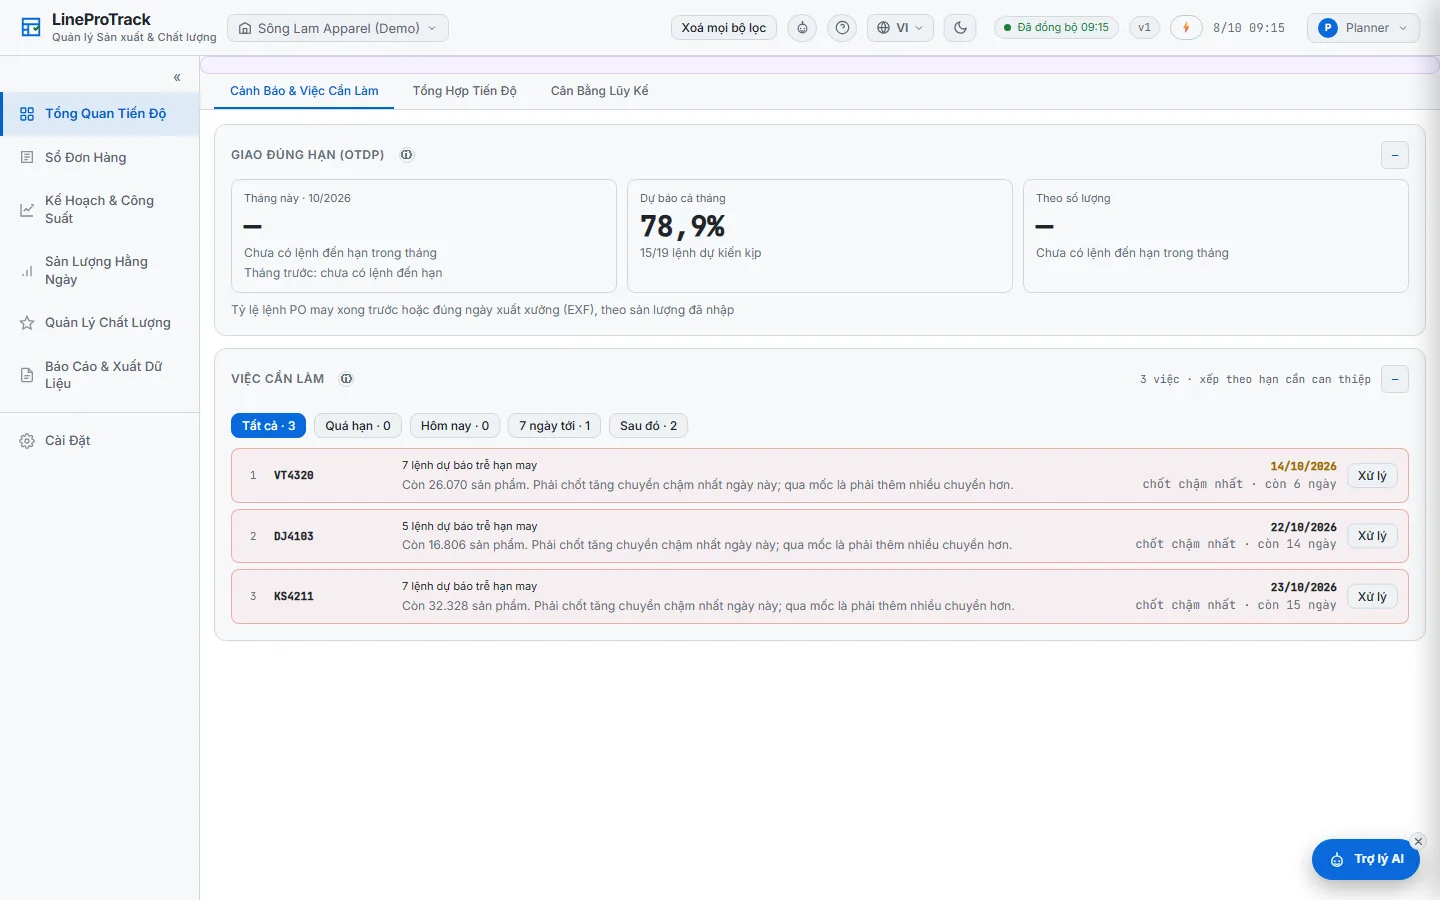Click Xử lý for order VT4320

(1372, 476)
